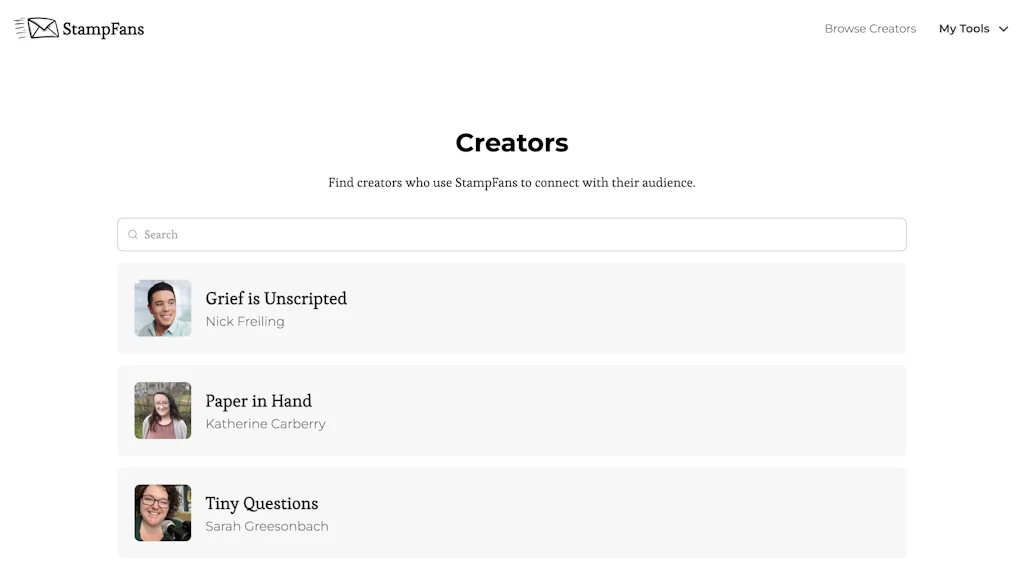Select the Nick Freiling author name
This screenshot has height=562, width=1024.
point(245,321)
